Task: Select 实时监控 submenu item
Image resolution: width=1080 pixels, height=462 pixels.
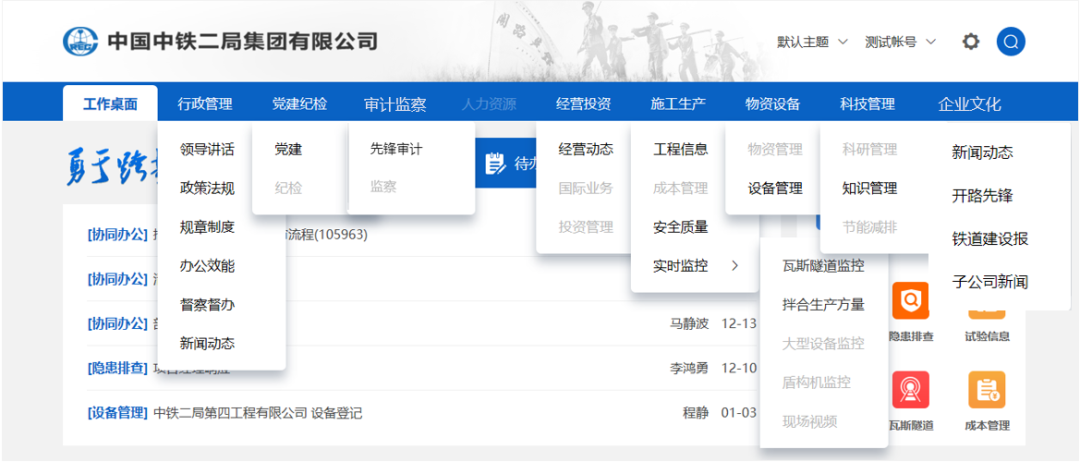Action: 681,266
